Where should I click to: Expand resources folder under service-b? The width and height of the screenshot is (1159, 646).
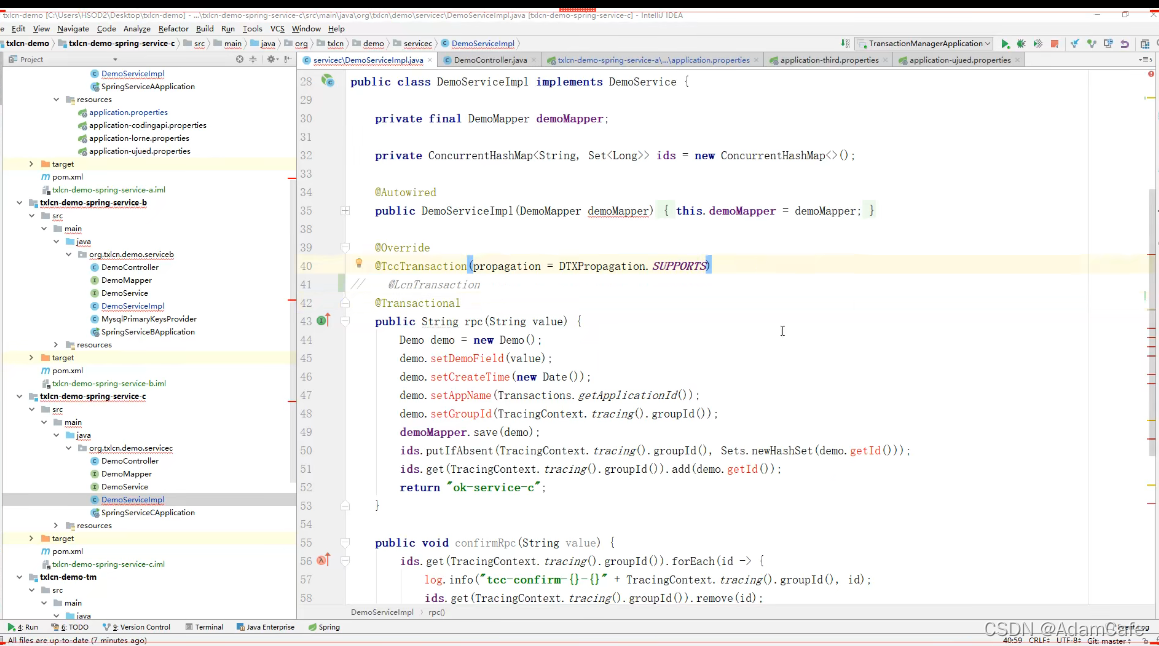[56, 344]
